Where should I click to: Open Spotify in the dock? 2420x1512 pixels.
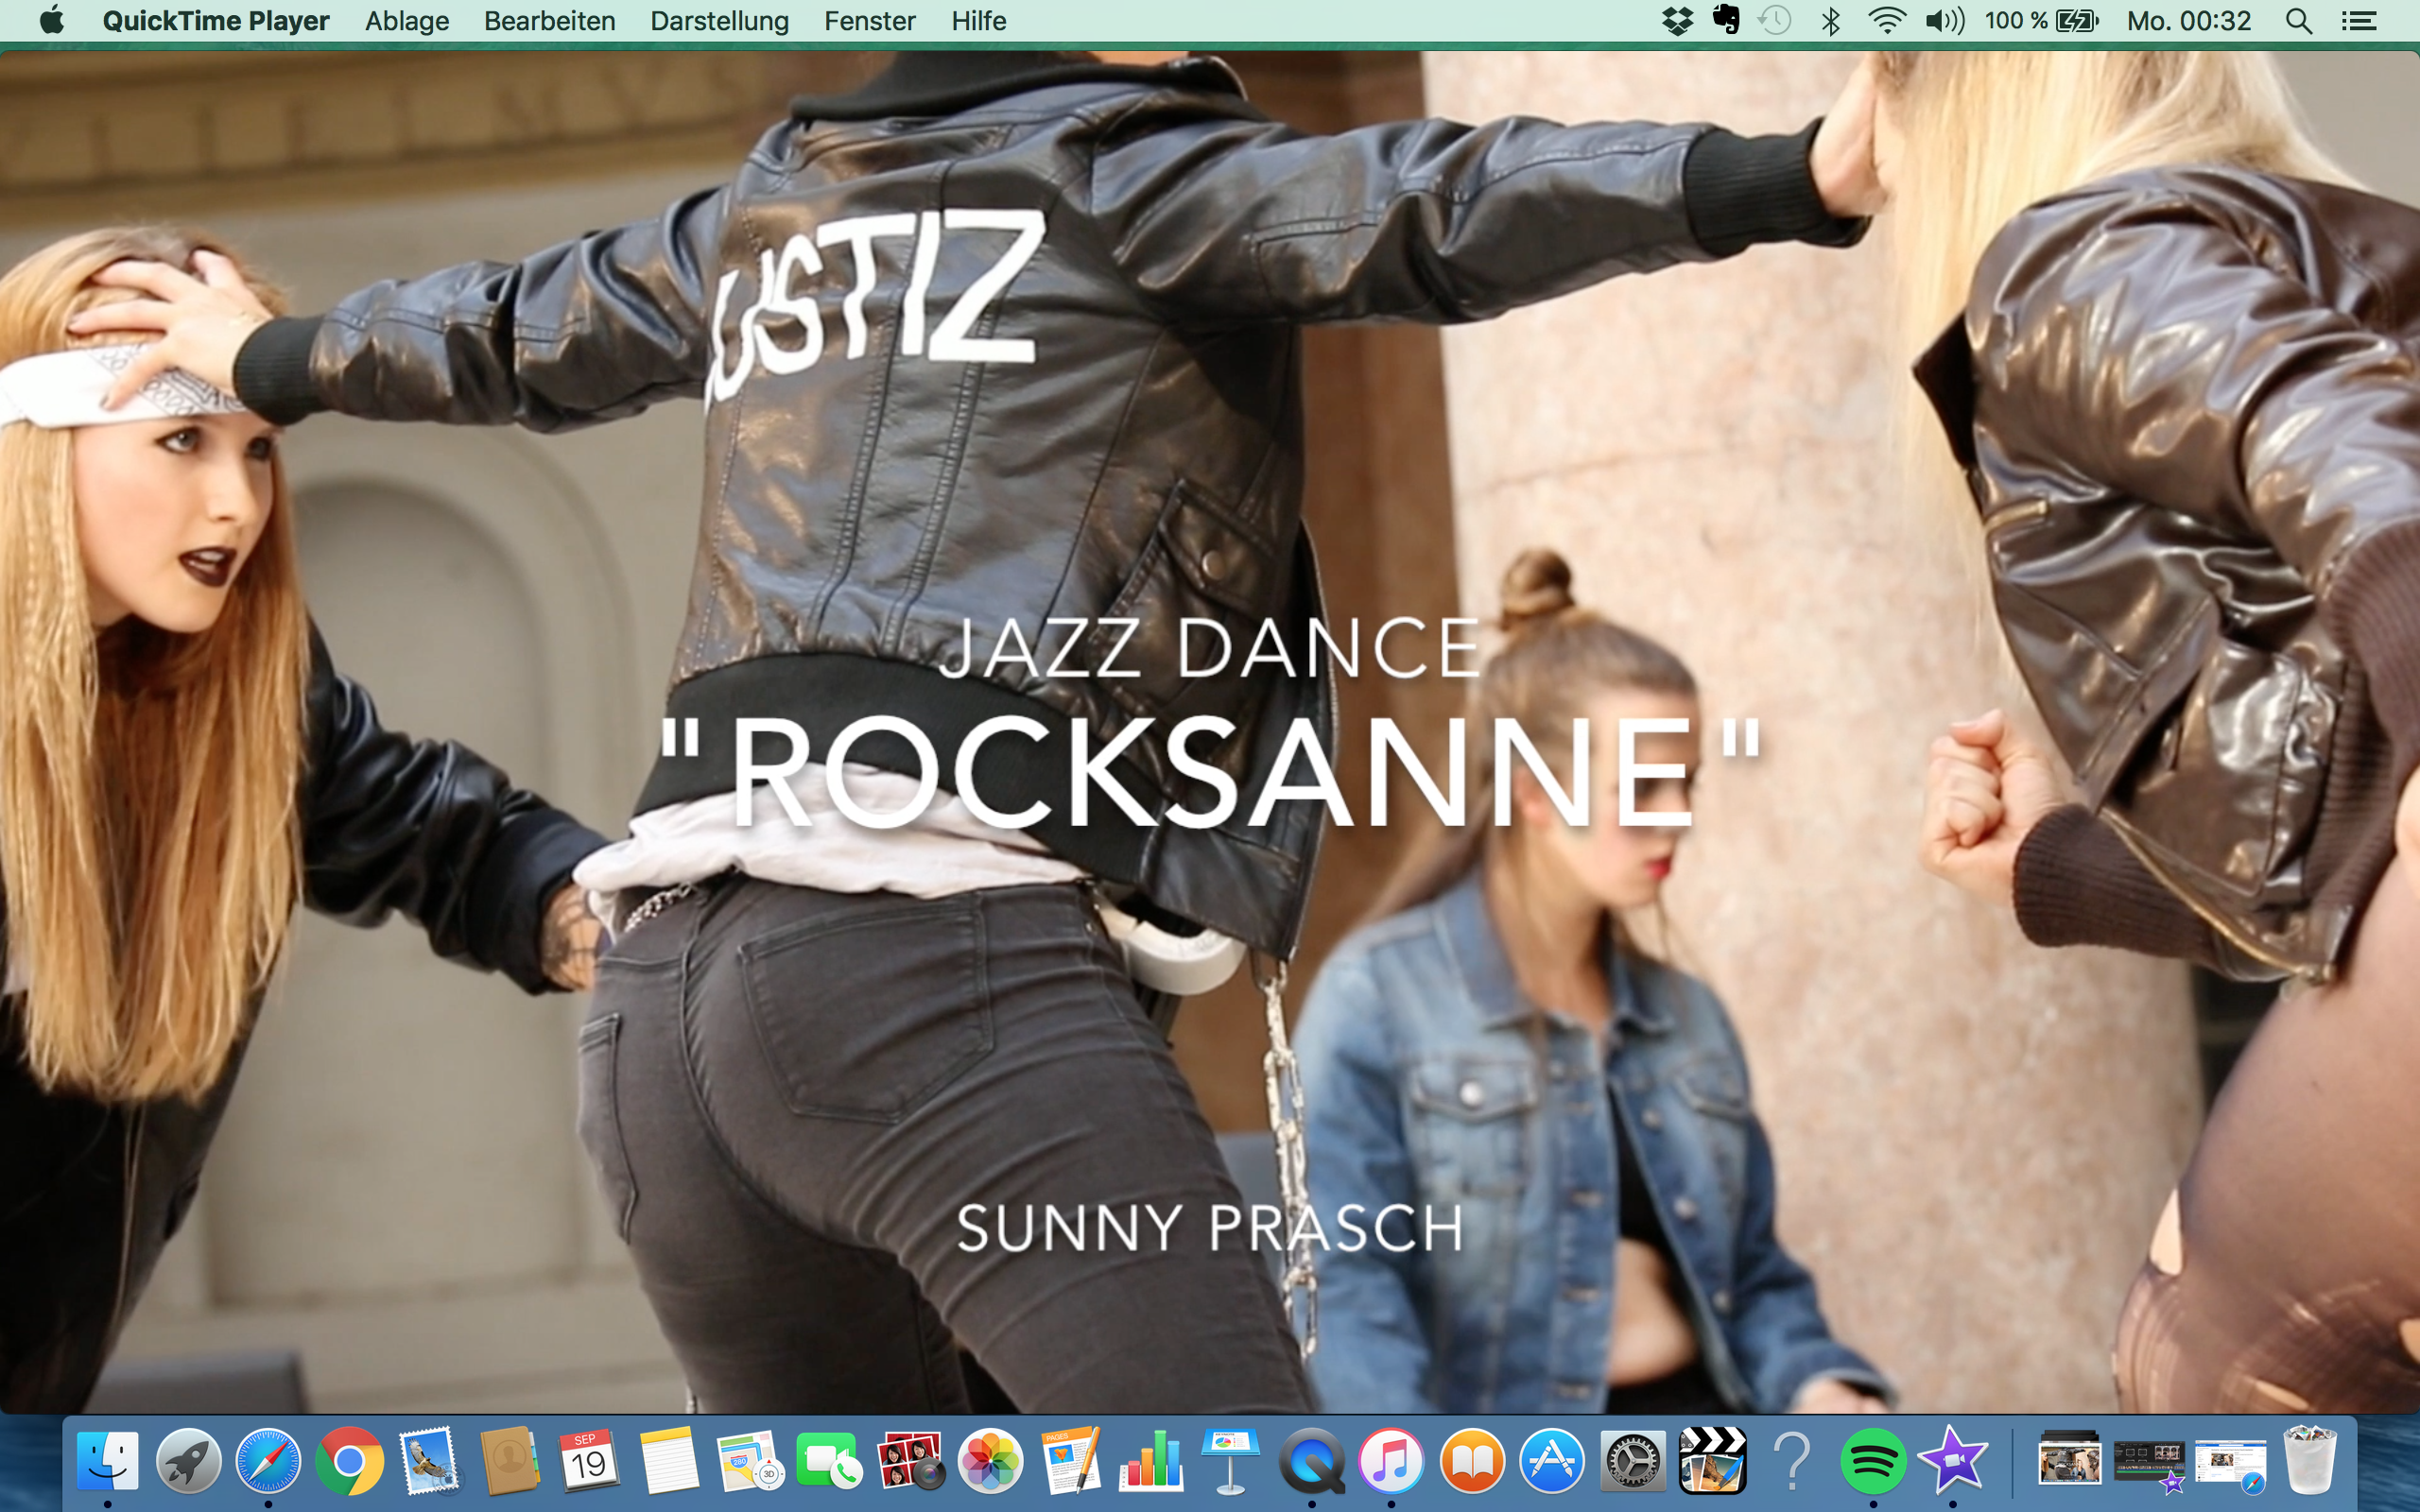[x=1872, y=1461]
